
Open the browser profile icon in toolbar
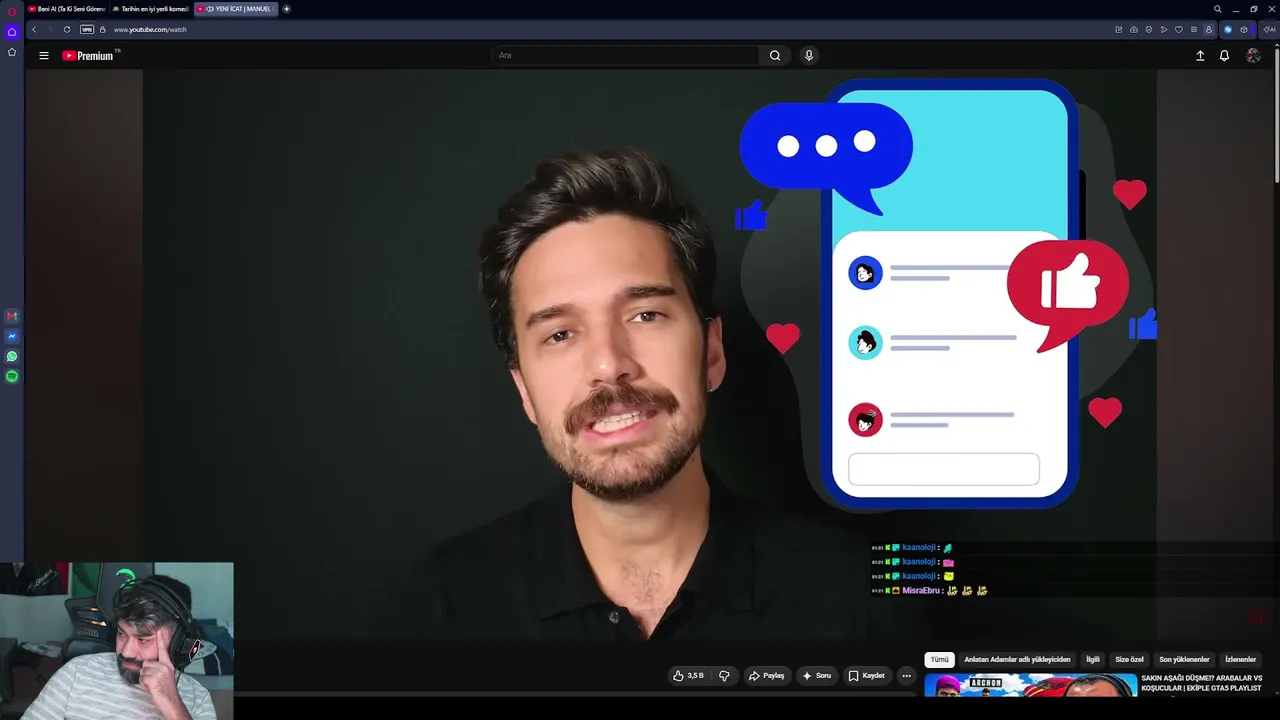click(x=1209, y=30)
